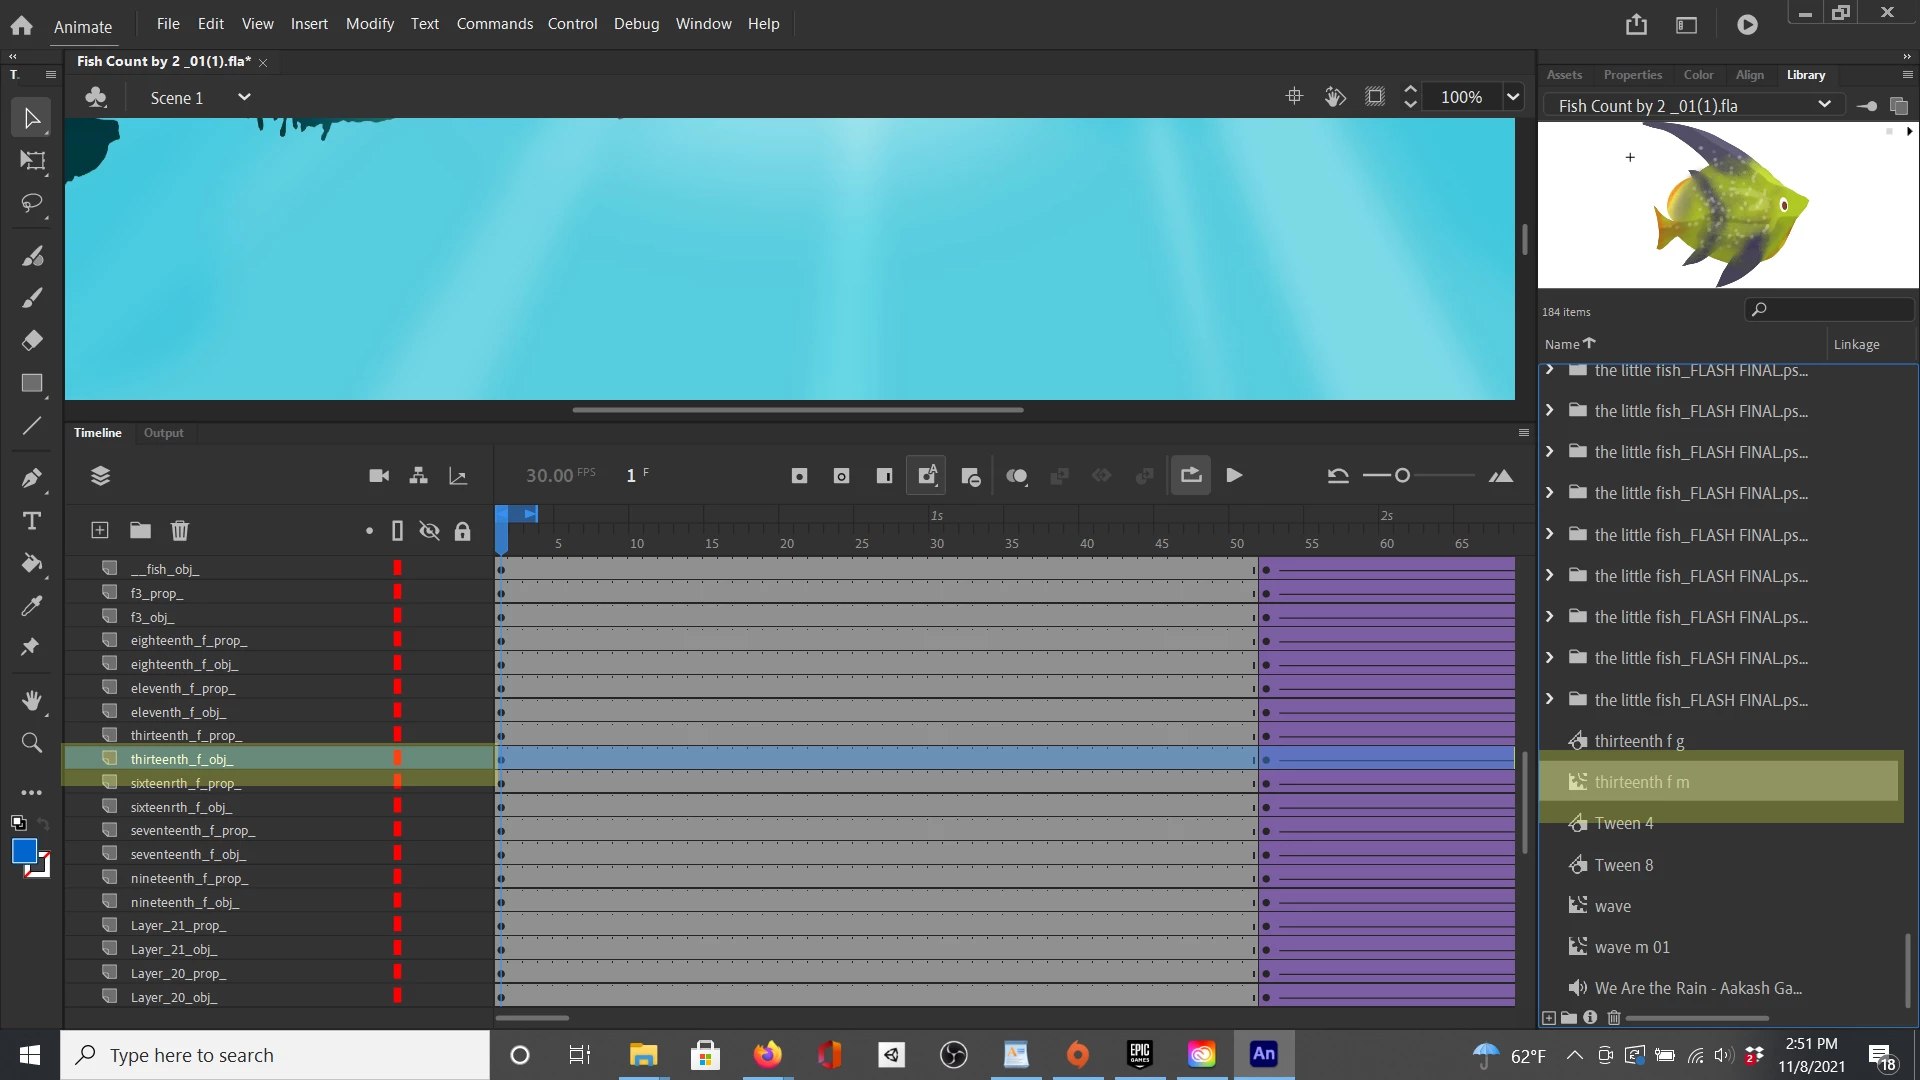Open the Scene 1 dropdown
This screenshot has width=1920, height=1080.
(243, 97)
